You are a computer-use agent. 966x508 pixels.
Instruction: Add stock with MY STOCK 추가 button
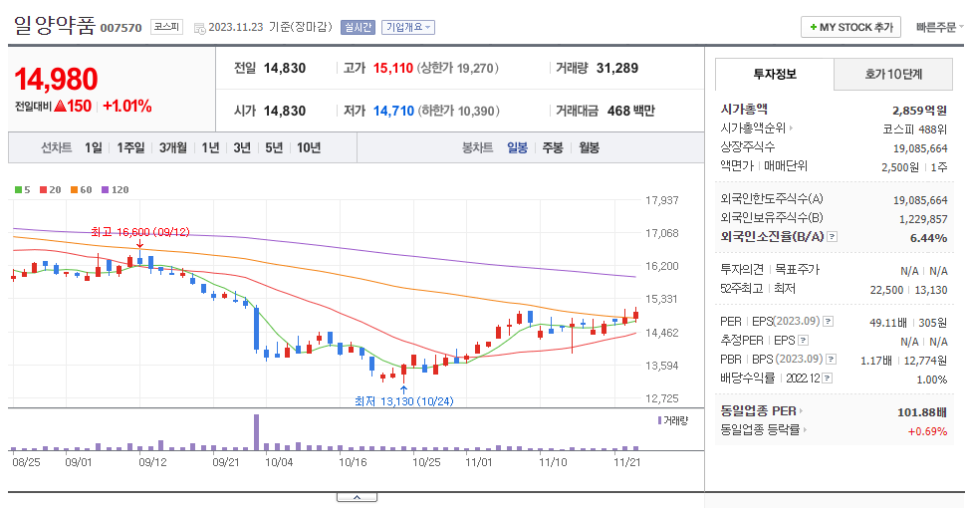(851, 27)
